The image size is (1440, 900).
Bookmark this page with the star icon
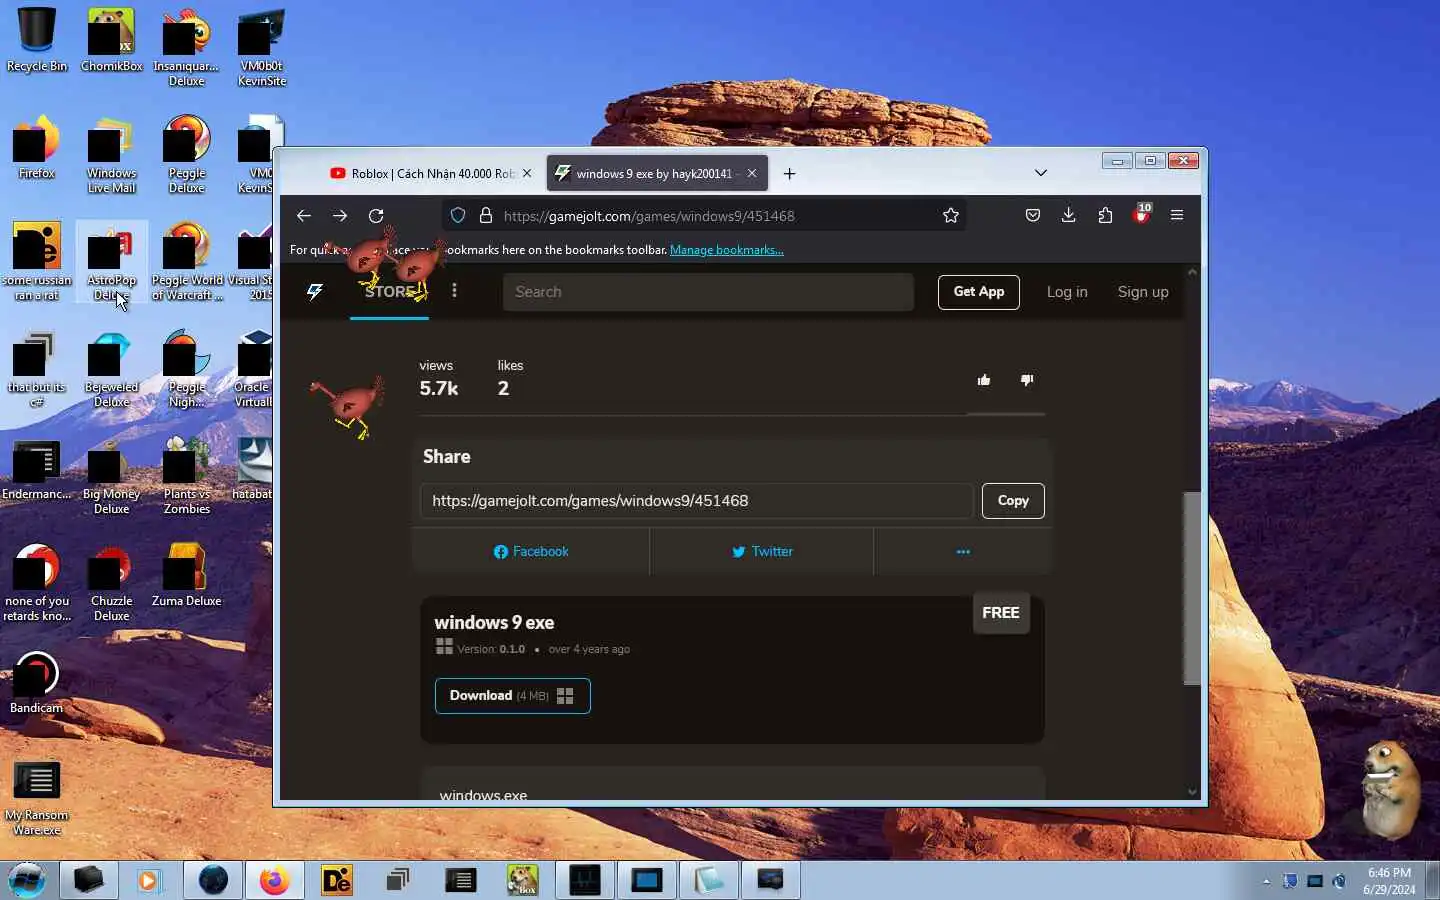click(951, 216)
